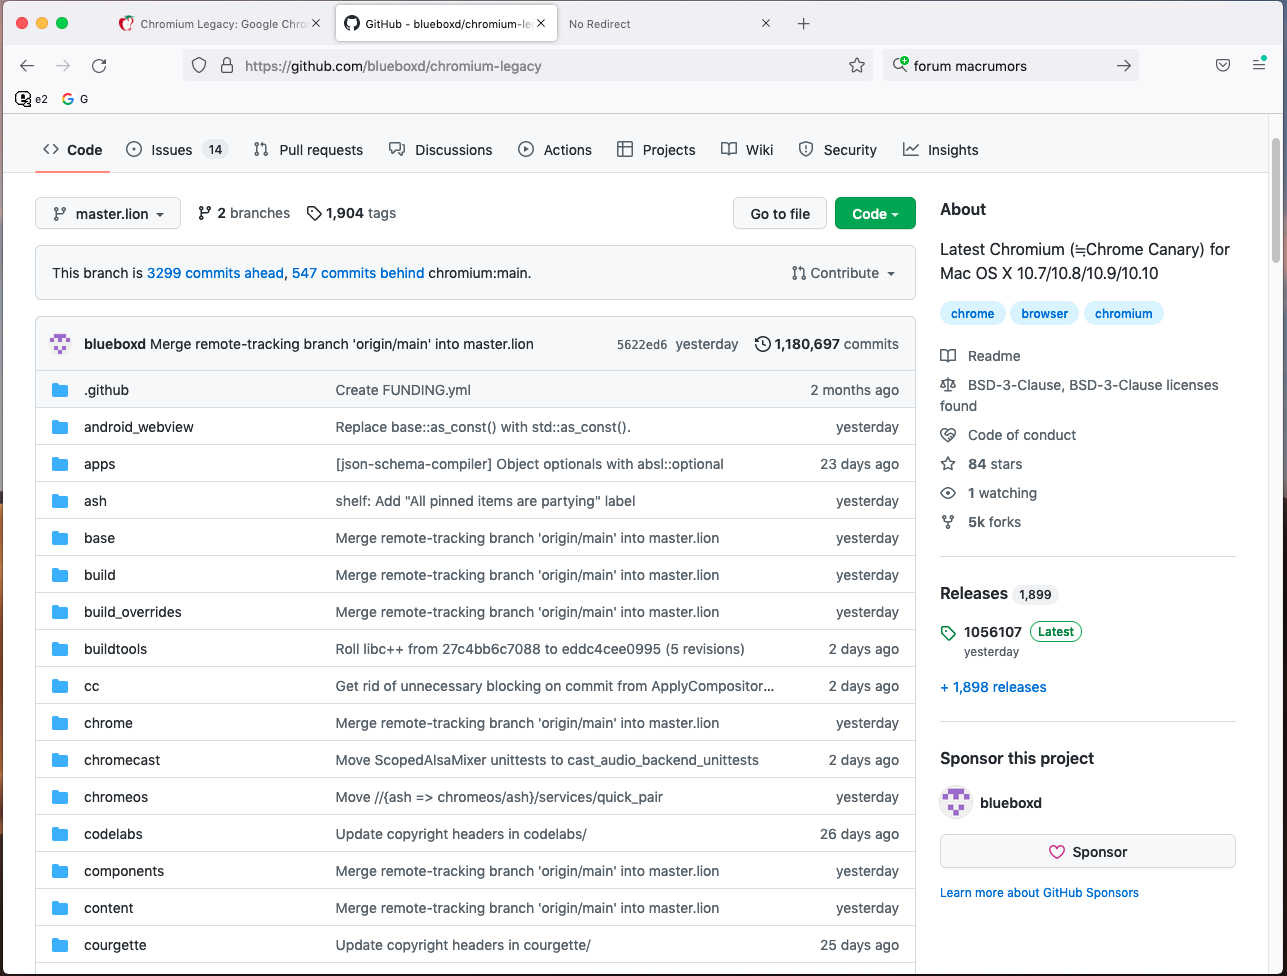Open the master.lion branch dropdown

[x=108, y=213]
